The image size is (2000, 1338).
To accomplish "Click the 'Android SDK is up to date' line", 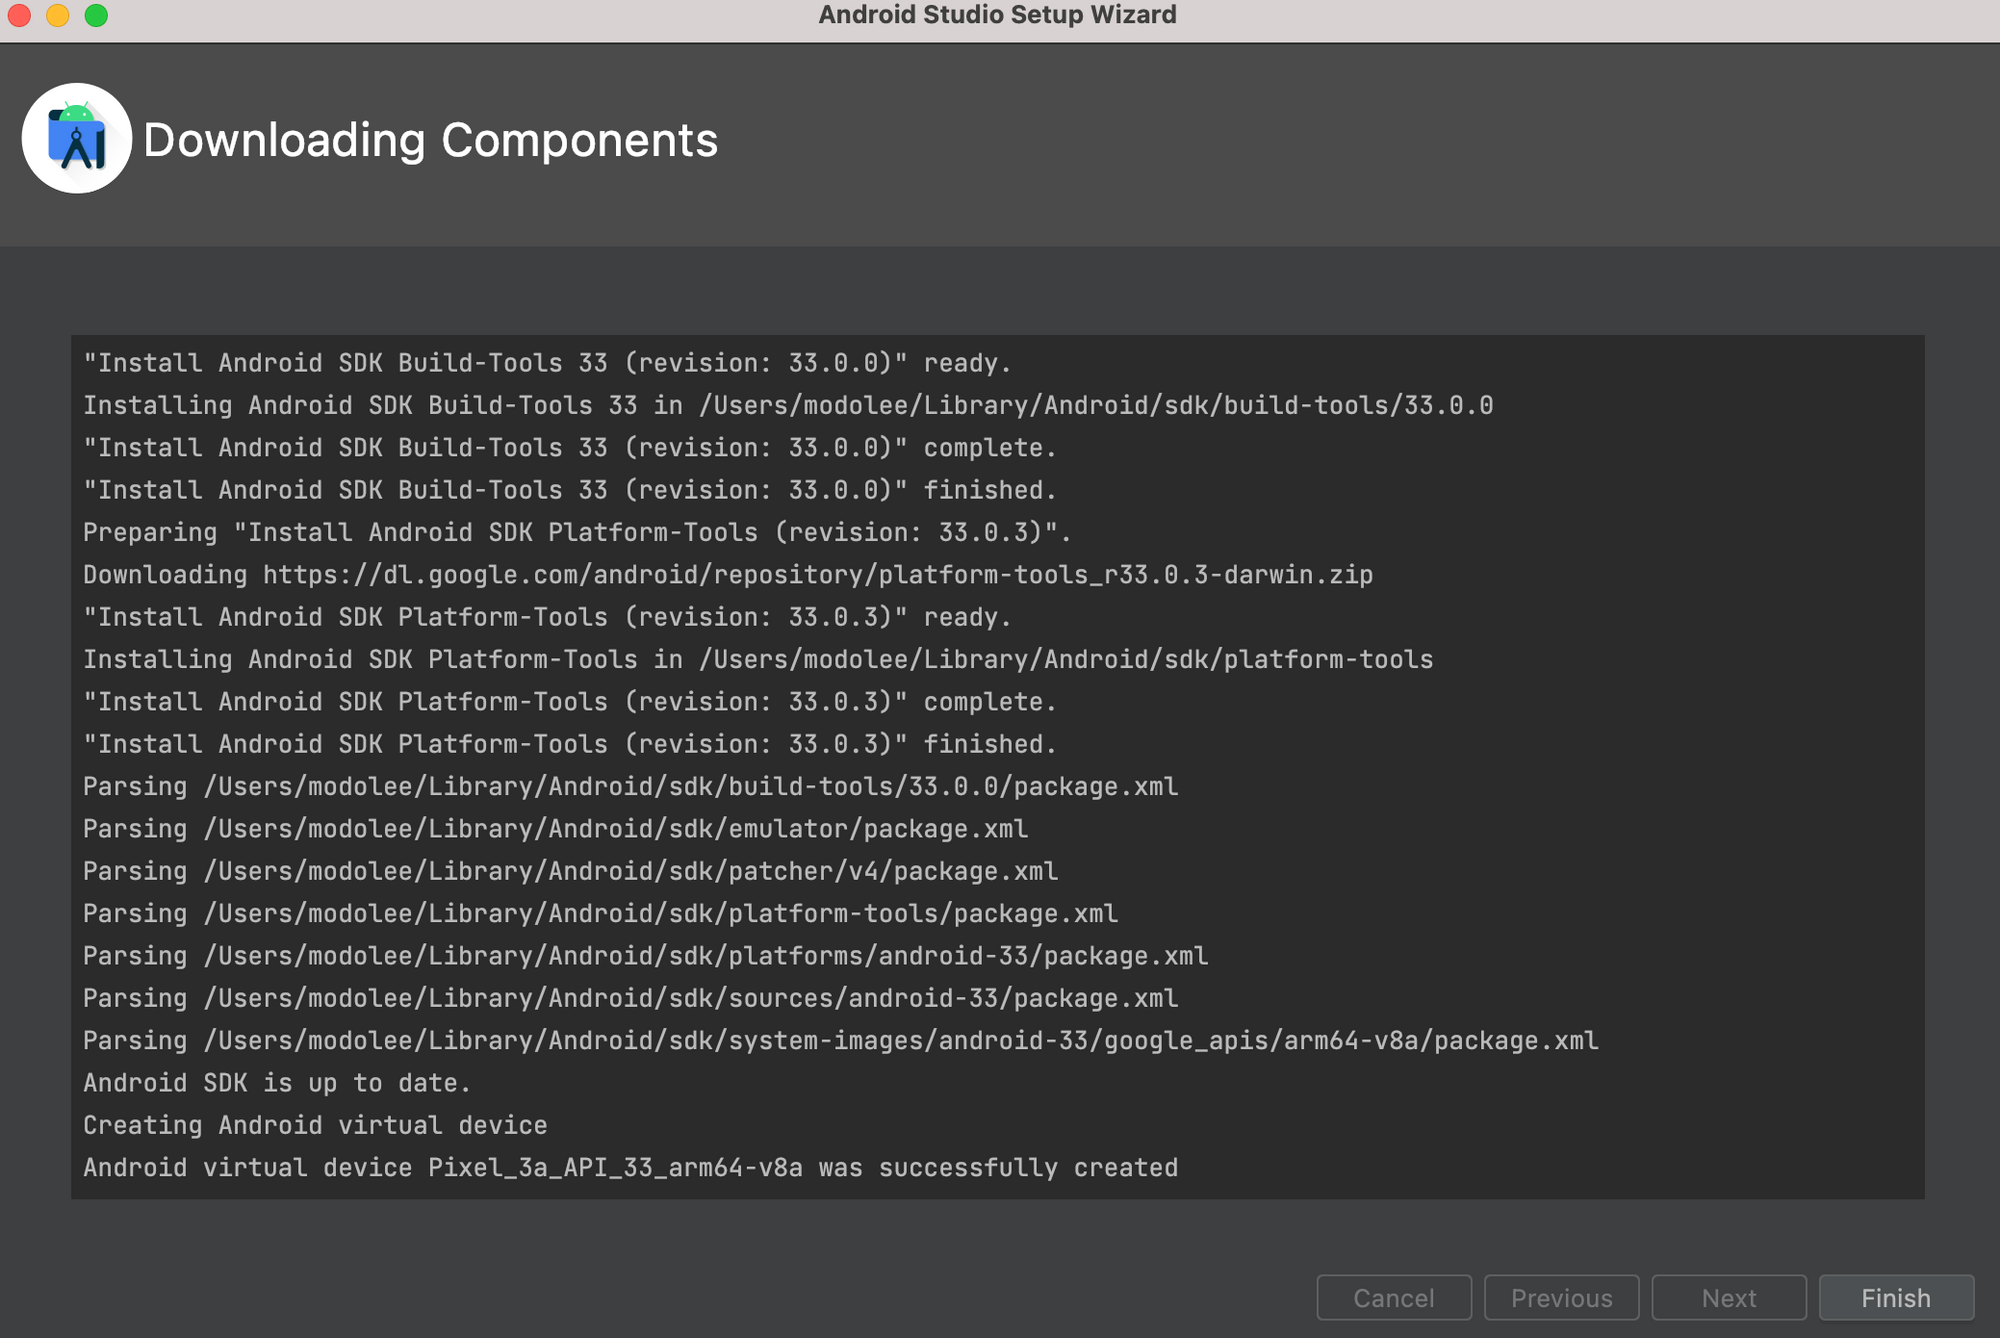I will click(276, 1083).
